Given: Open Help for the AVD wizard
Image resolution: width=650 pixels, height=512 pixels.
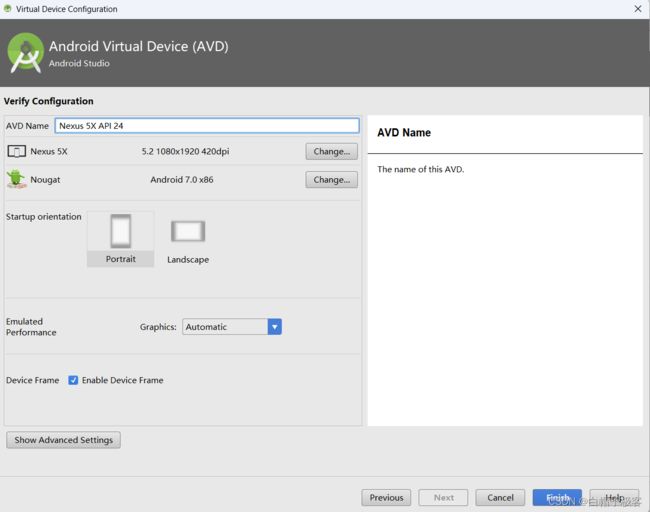Looking at the screenshot, I should (x=614, y=497).
